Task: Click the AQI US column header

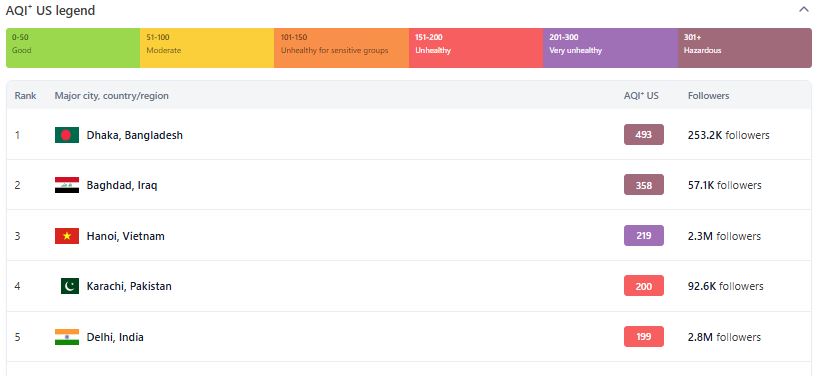Action: pyautogui.click(x=641, y=95)
